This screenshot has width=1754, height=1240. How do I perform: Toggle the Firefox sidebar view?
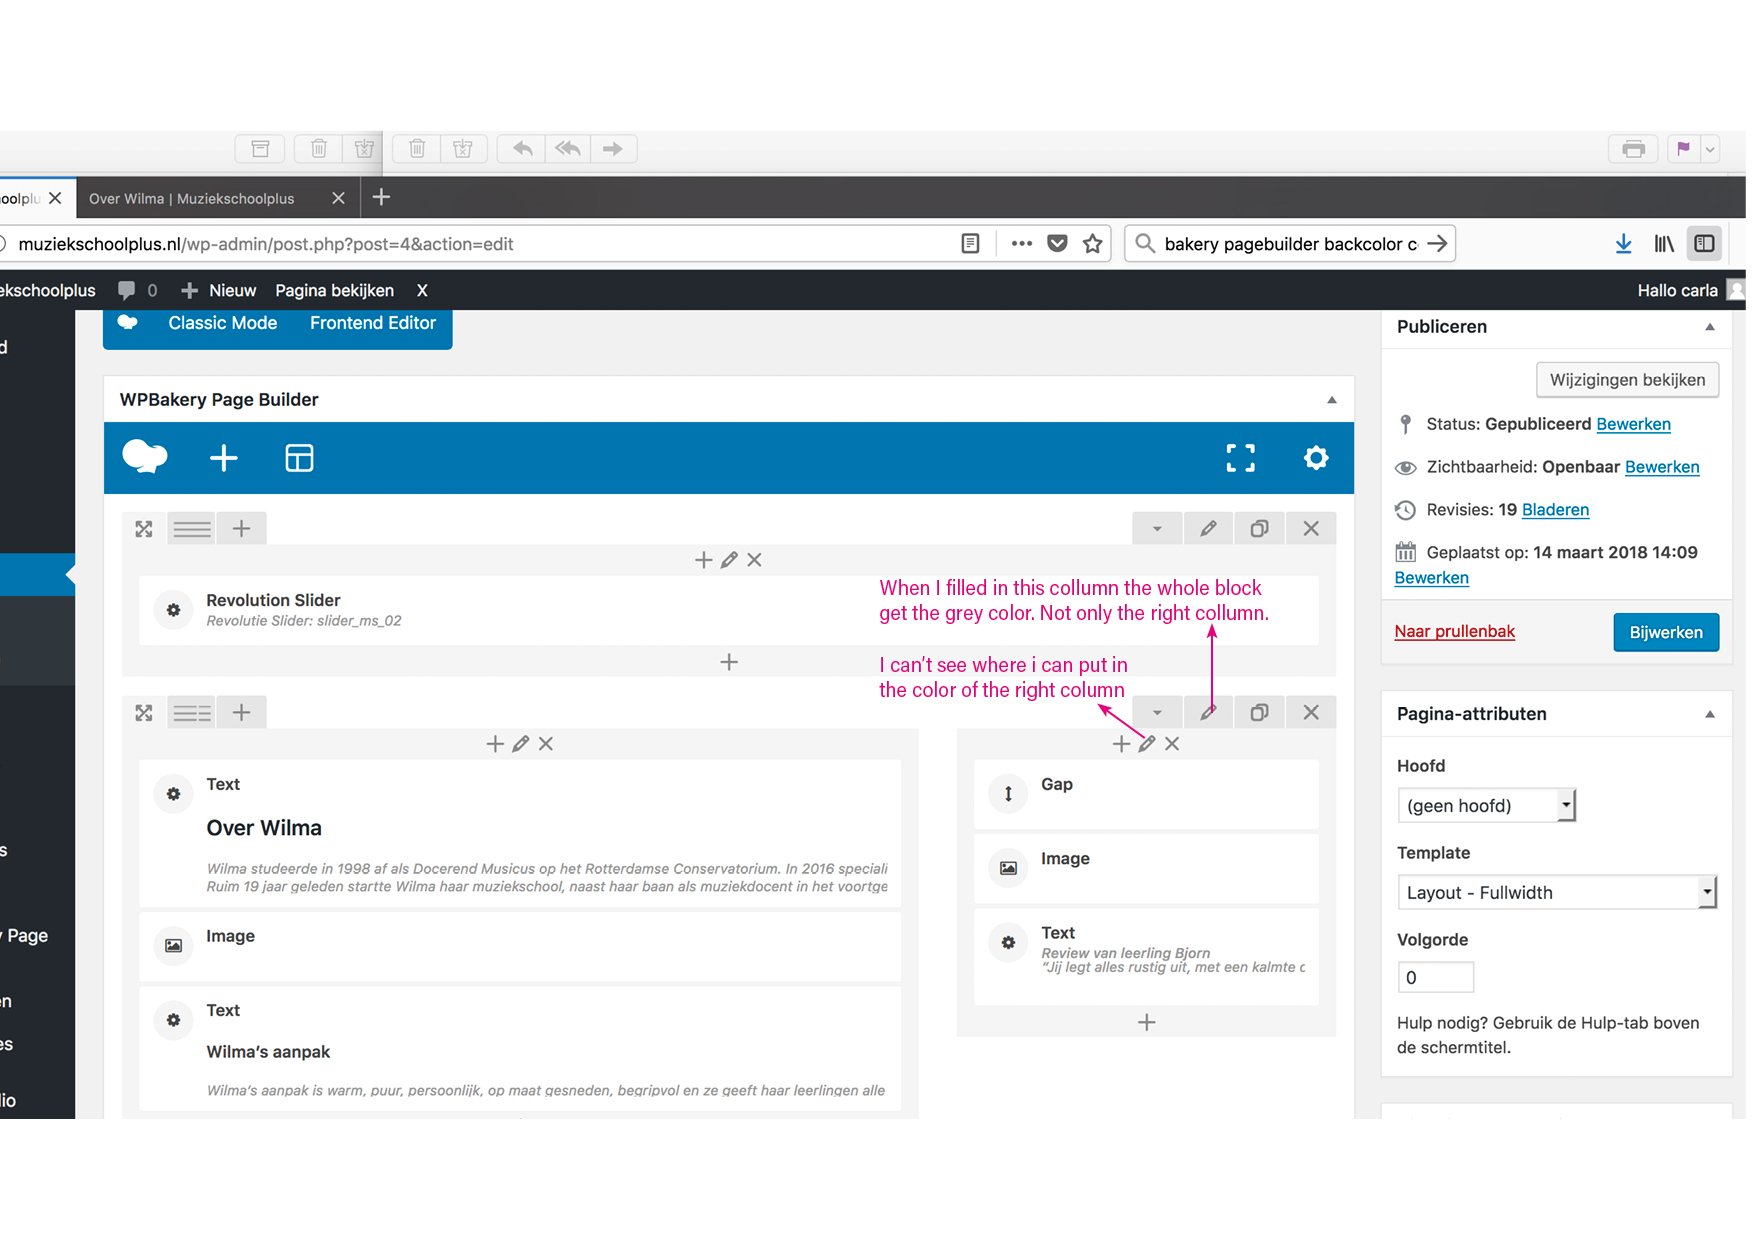pos(1705,244)
